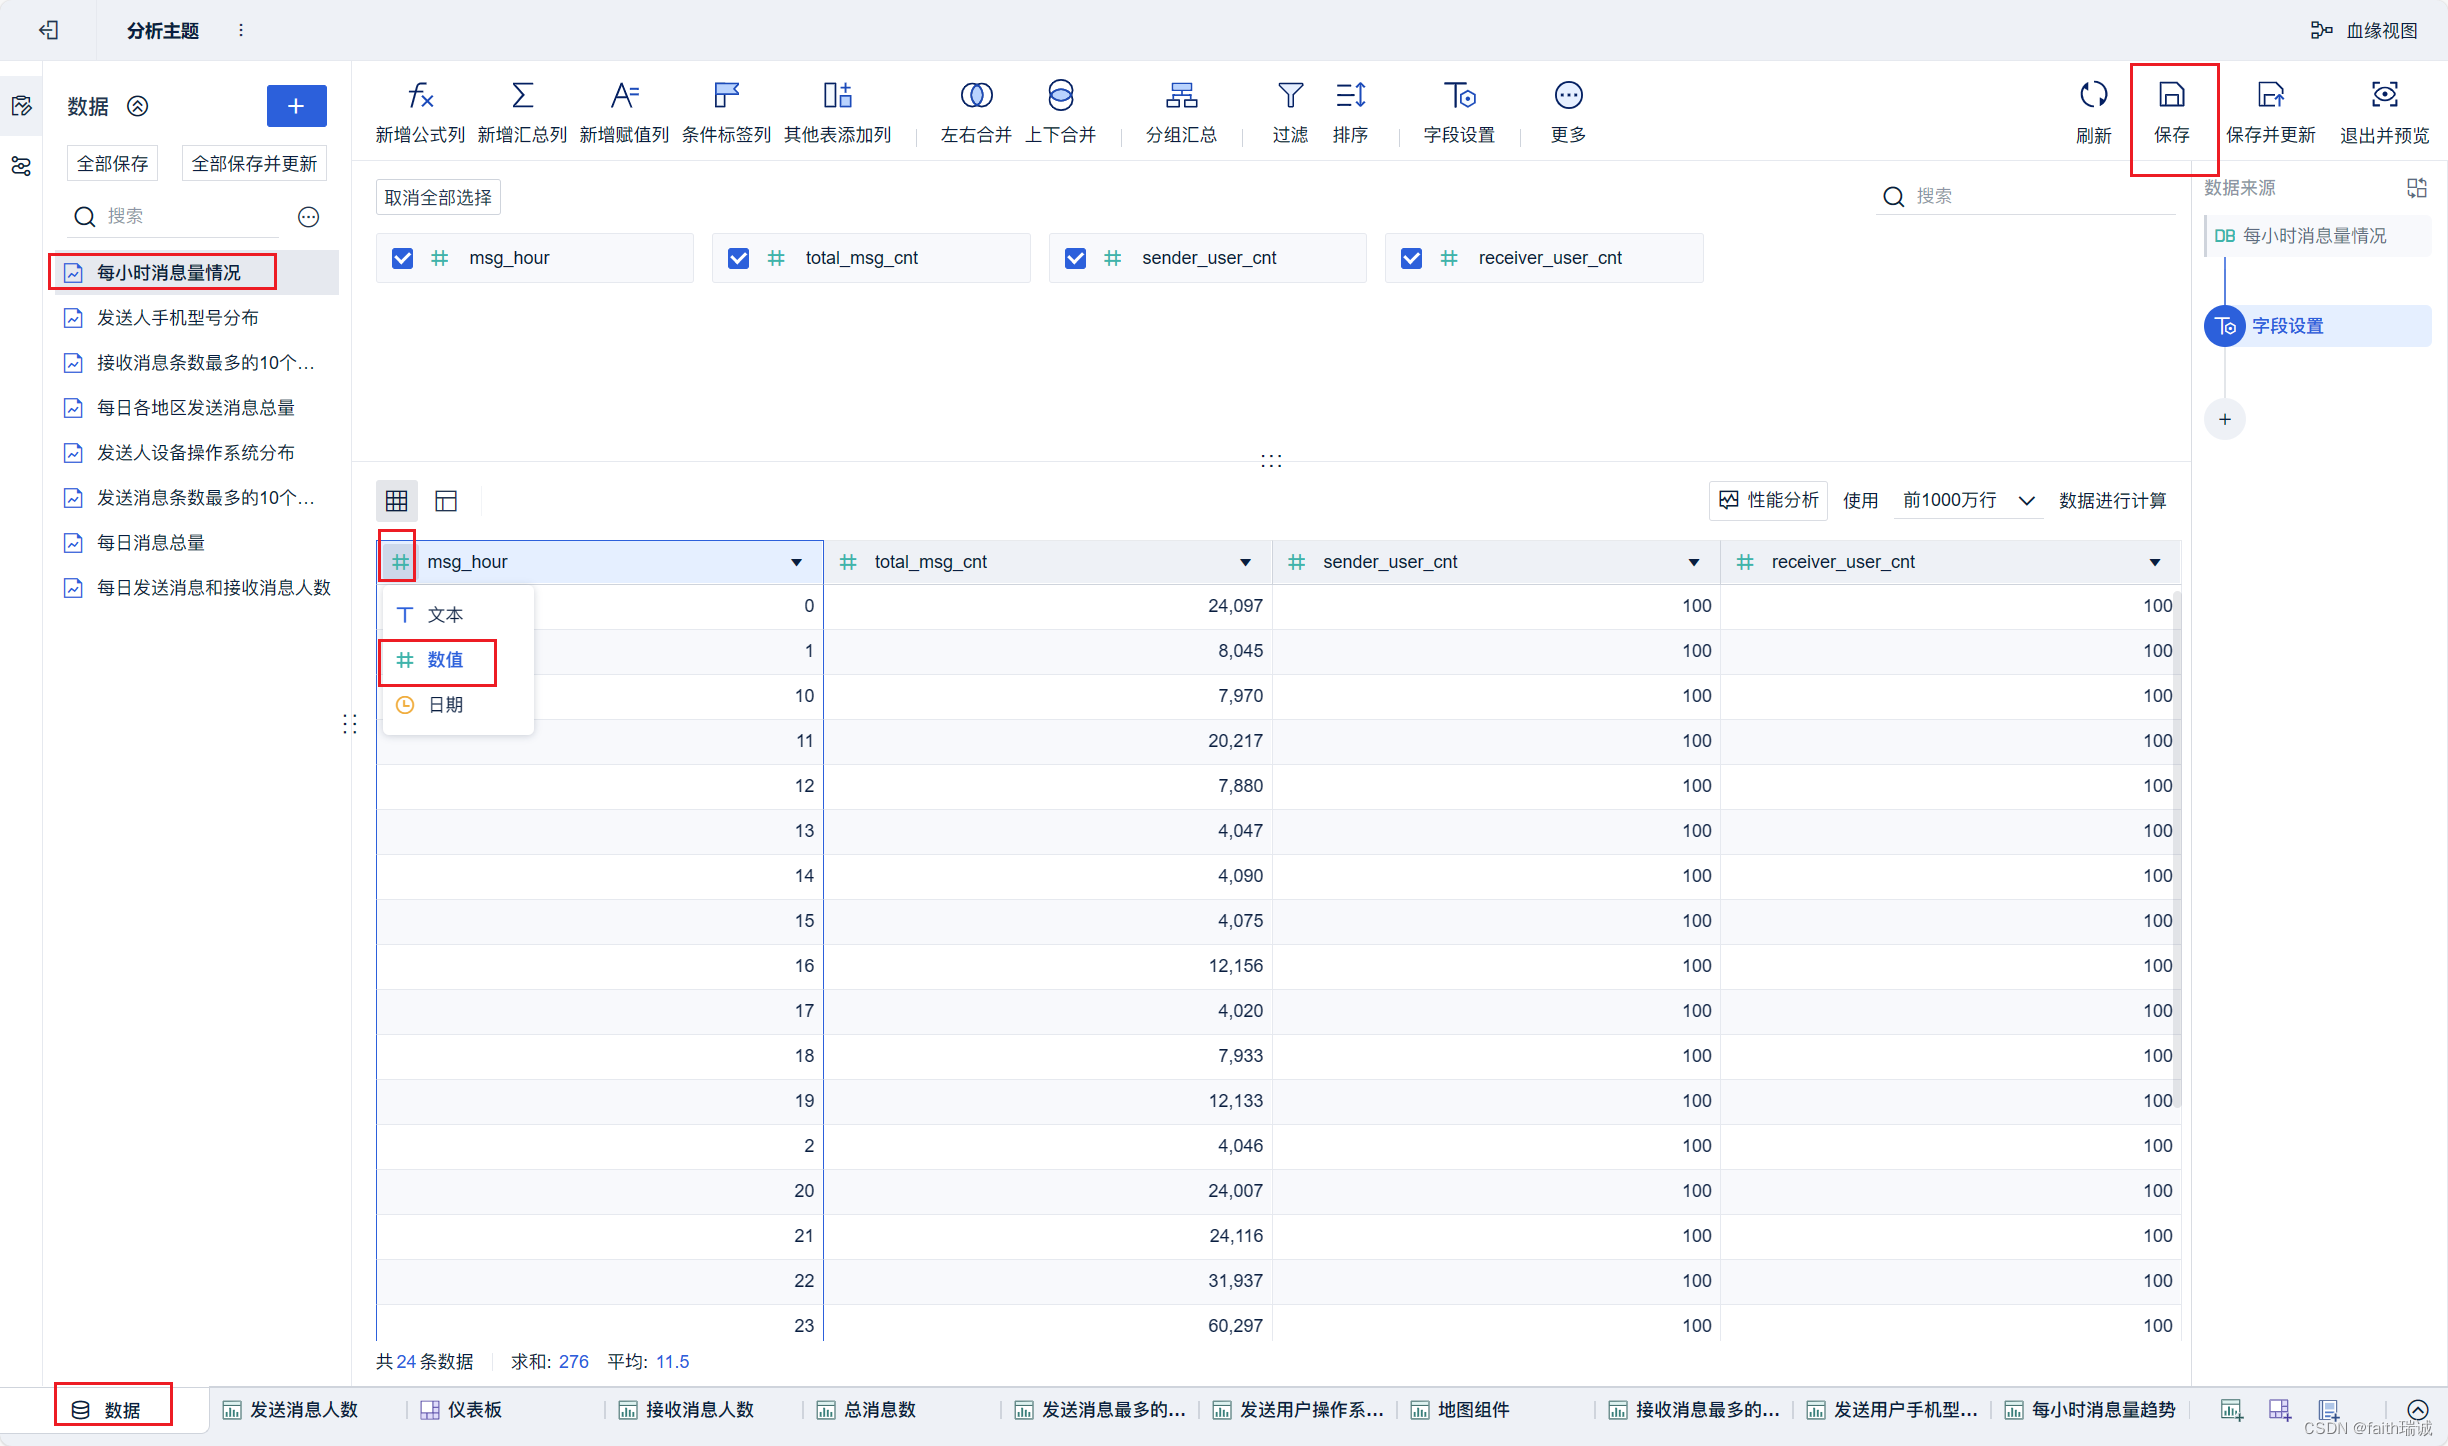
Task: Click the 刷新 refresh icon
Action: coord(2093,96)
